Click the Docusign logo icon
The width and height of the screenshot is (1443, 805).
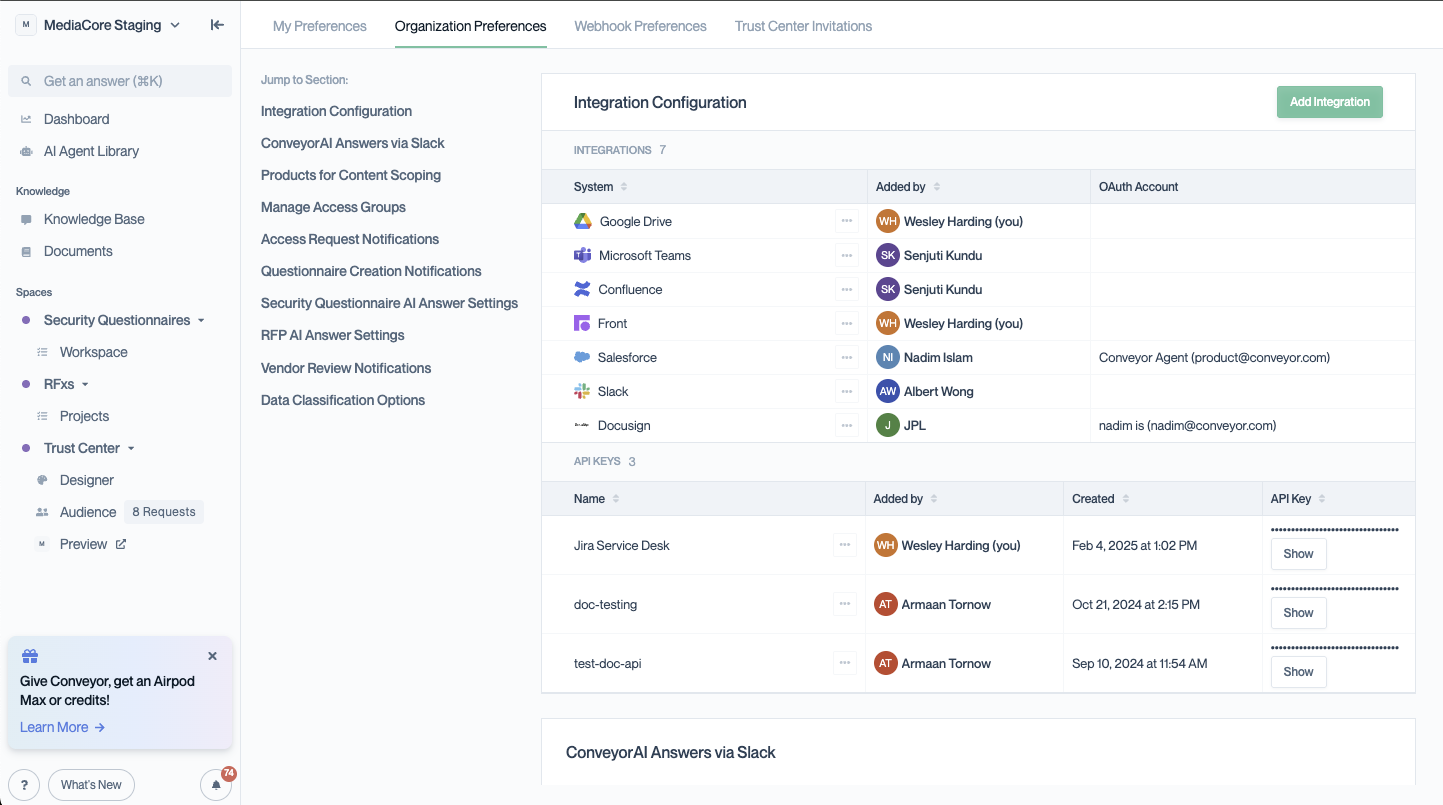pos(582,425)
